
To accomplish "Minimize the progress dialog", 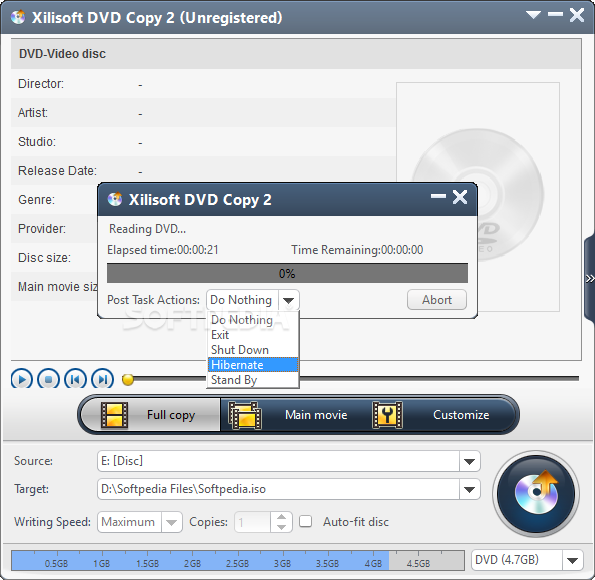I will (438, 197).
